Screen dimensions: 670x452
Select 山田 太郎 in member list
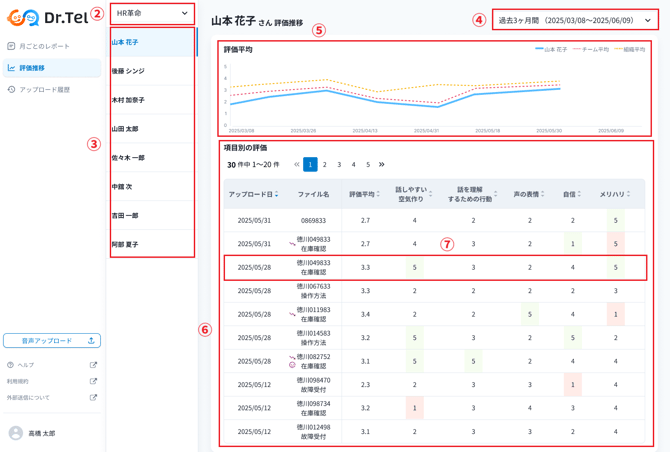pyautogui.click(x=152, y=129)
